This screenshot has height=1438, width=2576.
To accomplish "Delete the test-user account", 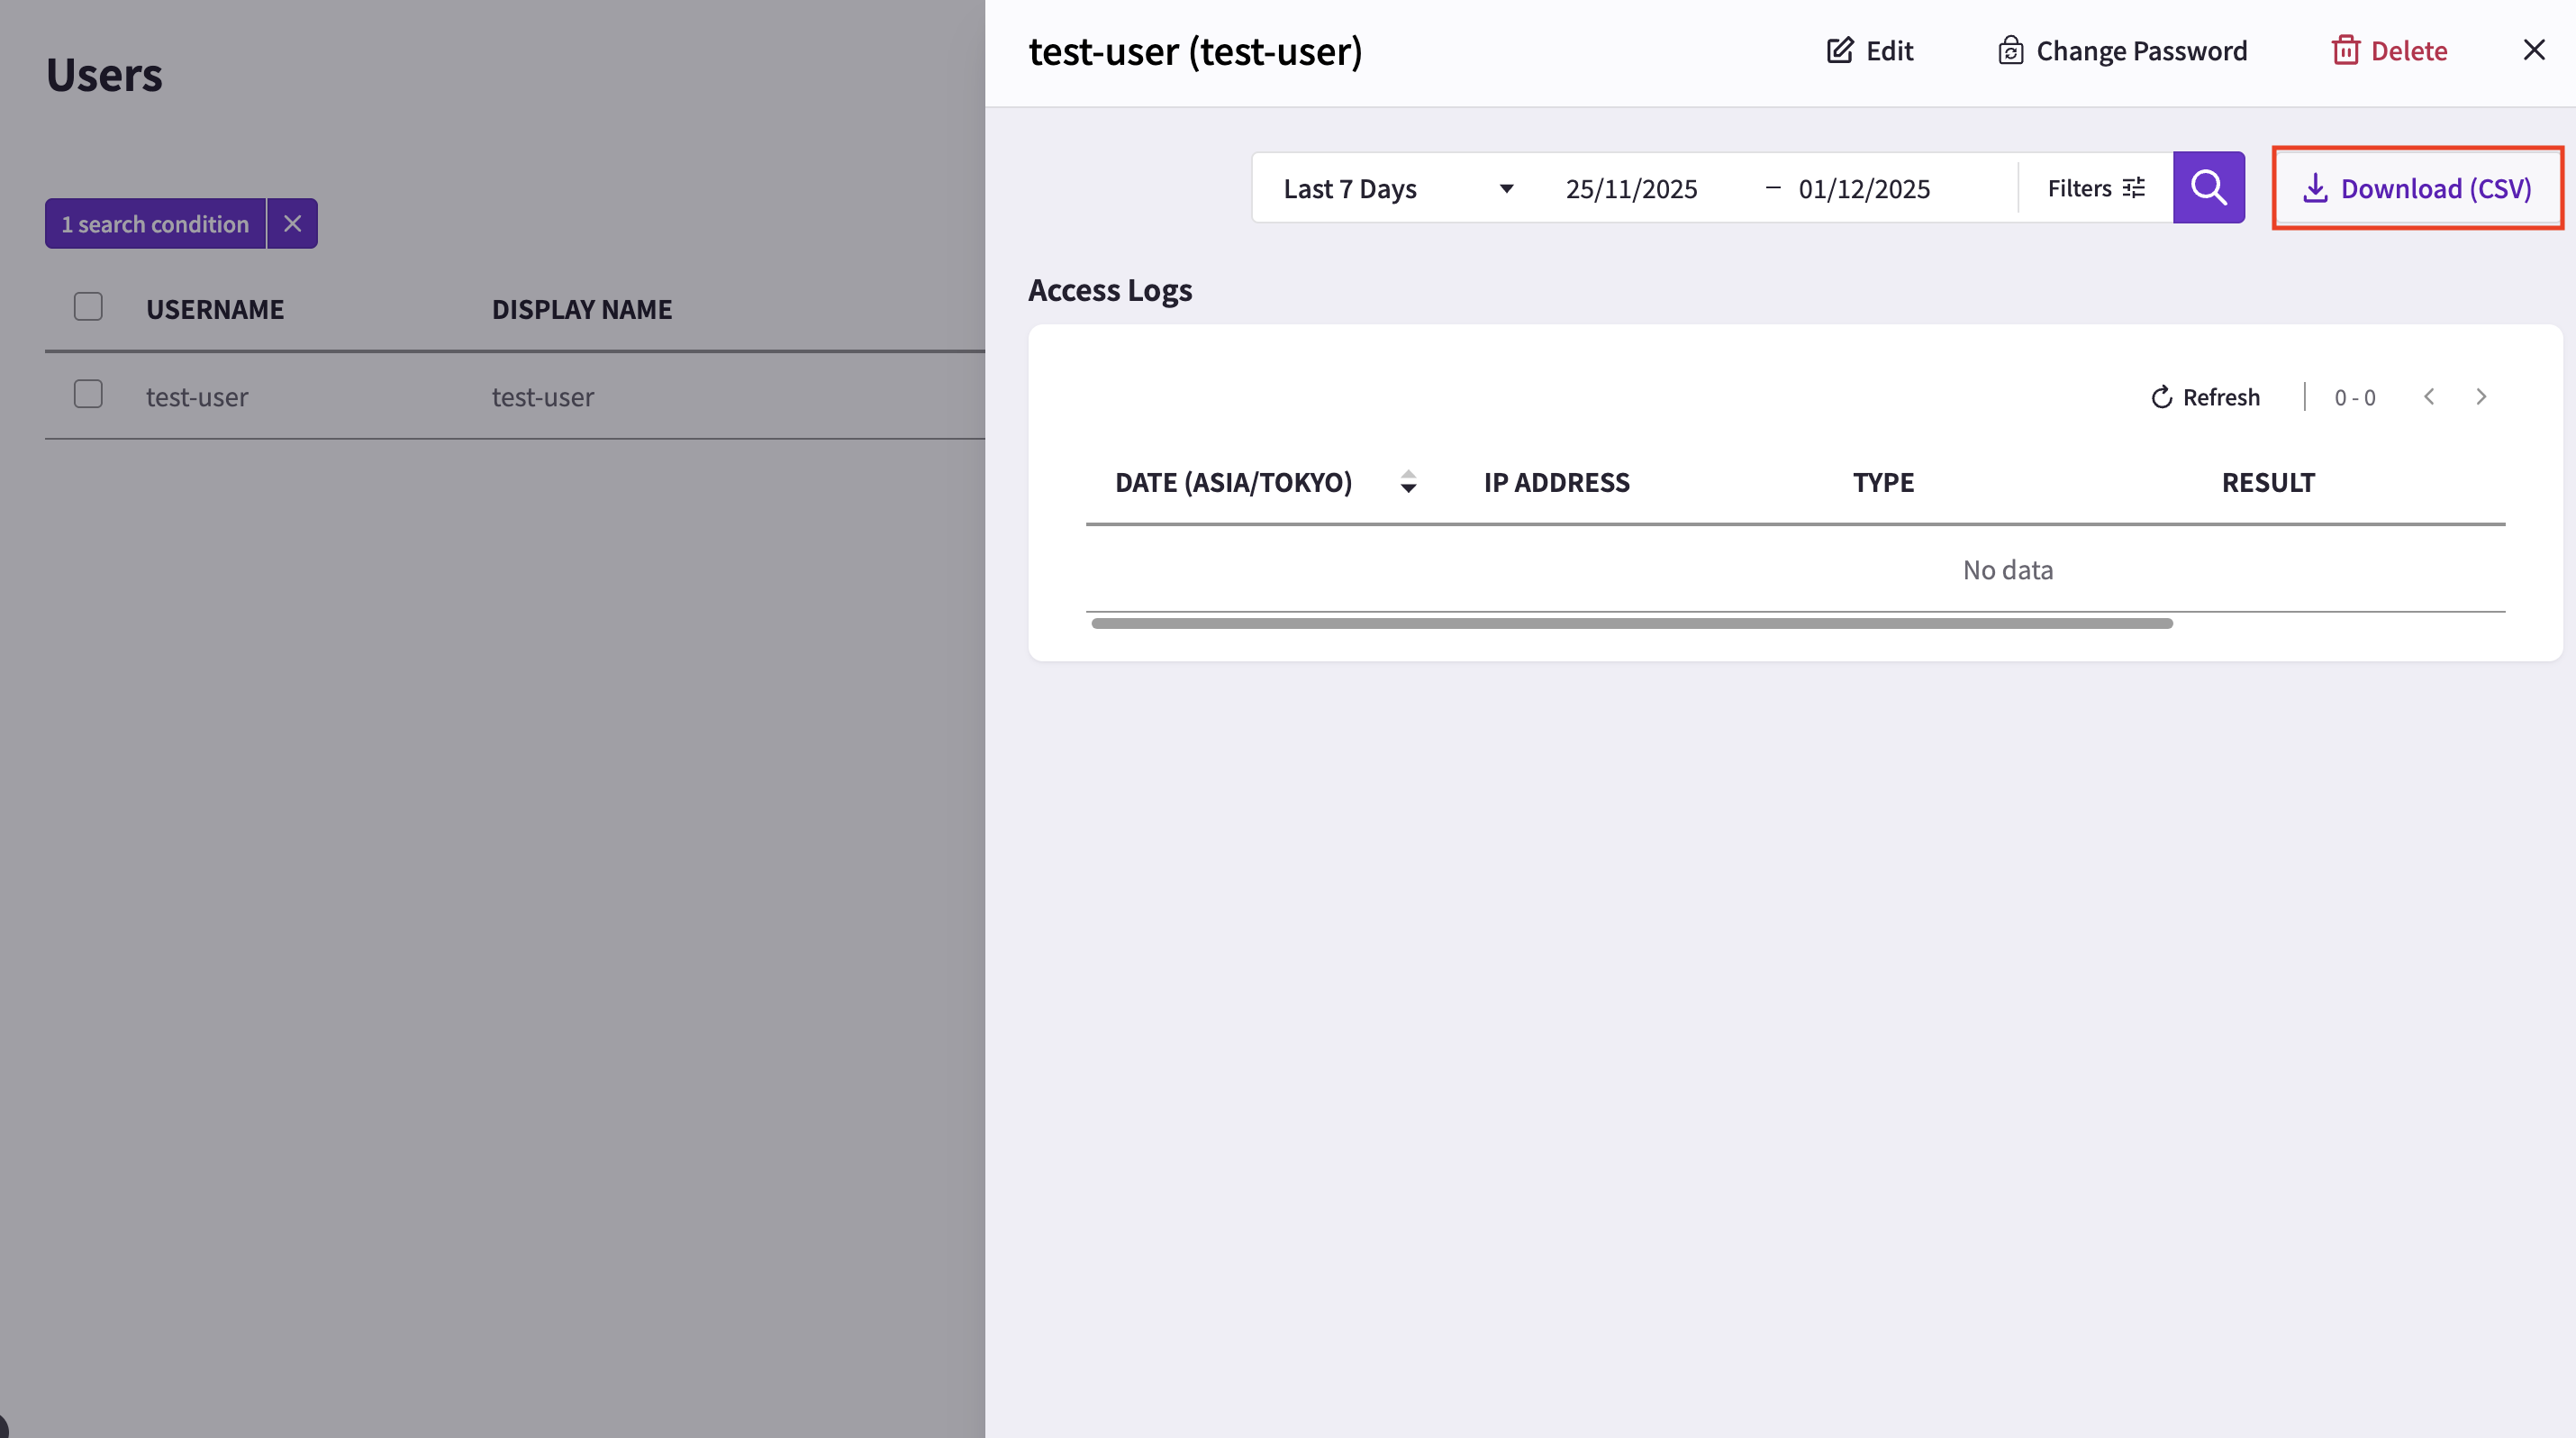I will [x=2389, y=51].
